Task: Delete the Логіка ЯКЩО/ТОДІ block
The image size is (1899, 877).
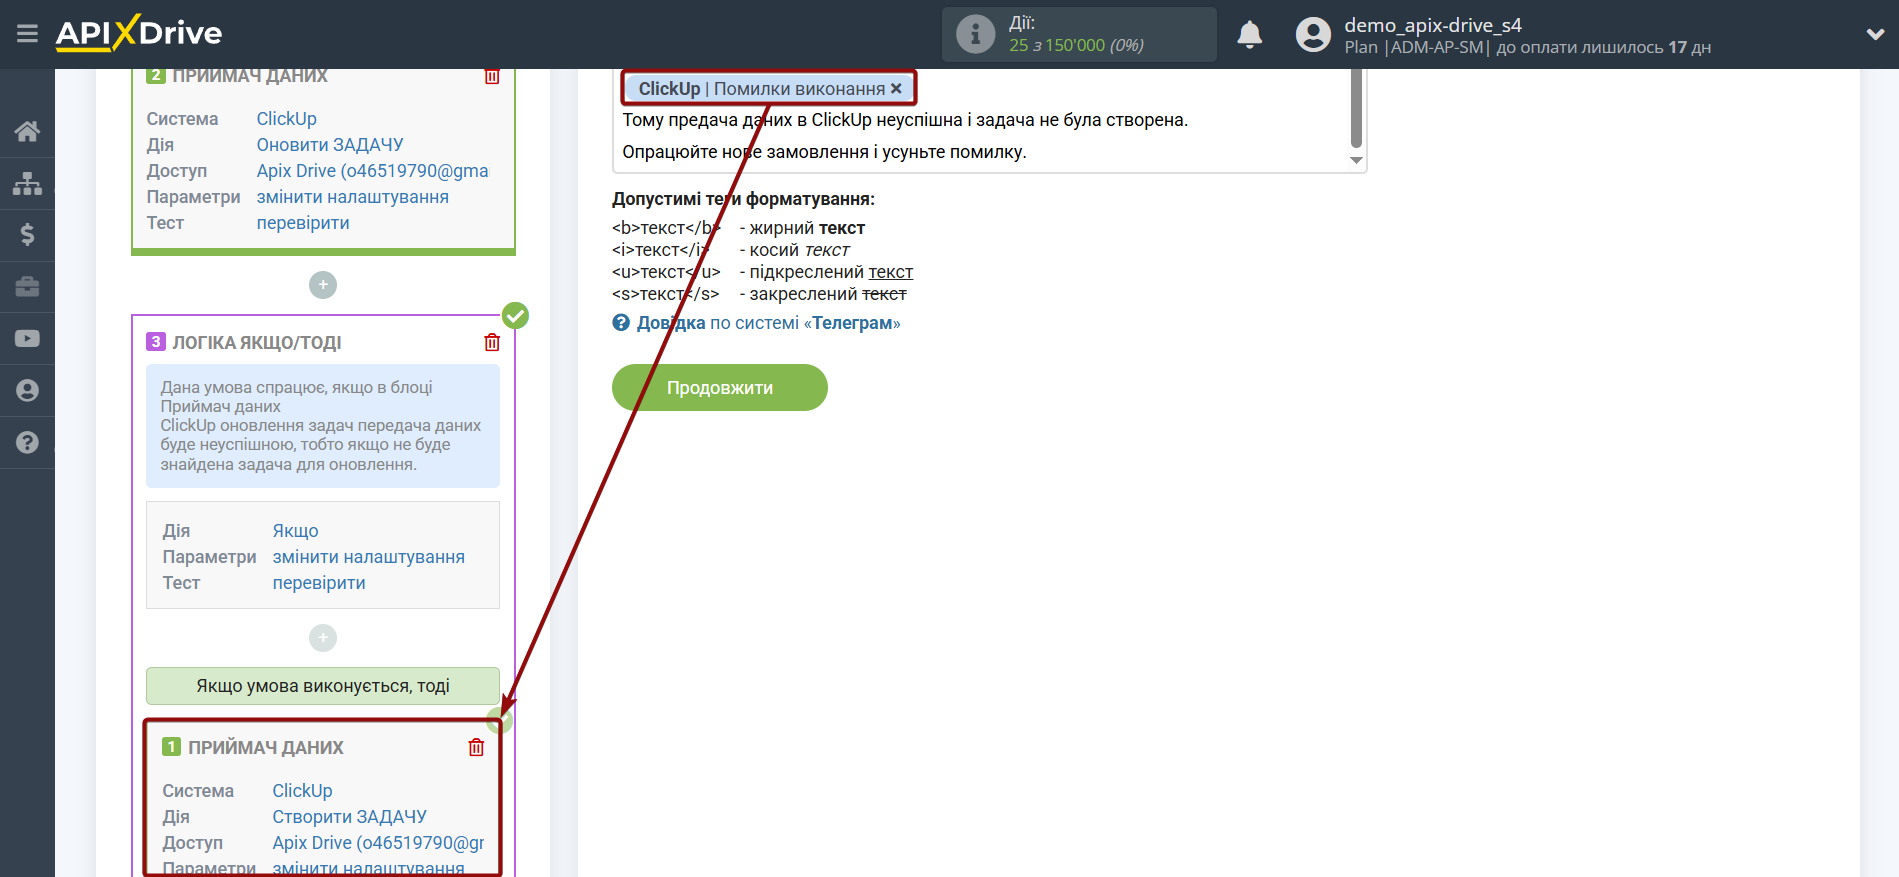Action: pos(492,343)
